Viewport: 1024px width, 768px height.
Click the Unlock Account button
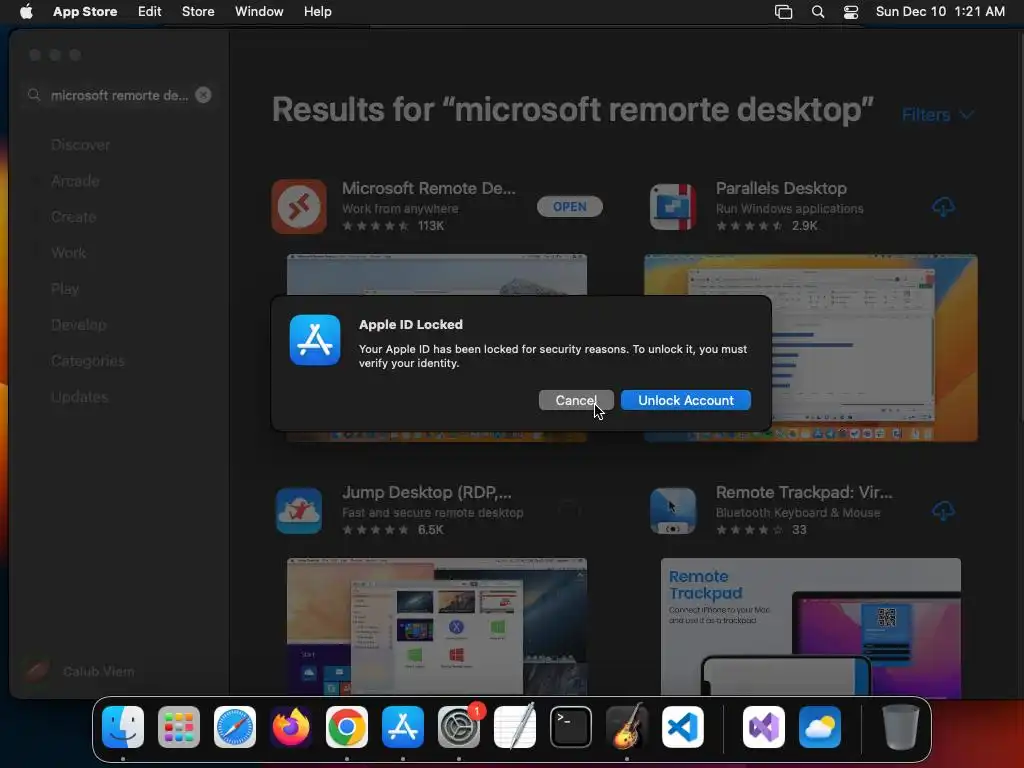pos(686,400)
